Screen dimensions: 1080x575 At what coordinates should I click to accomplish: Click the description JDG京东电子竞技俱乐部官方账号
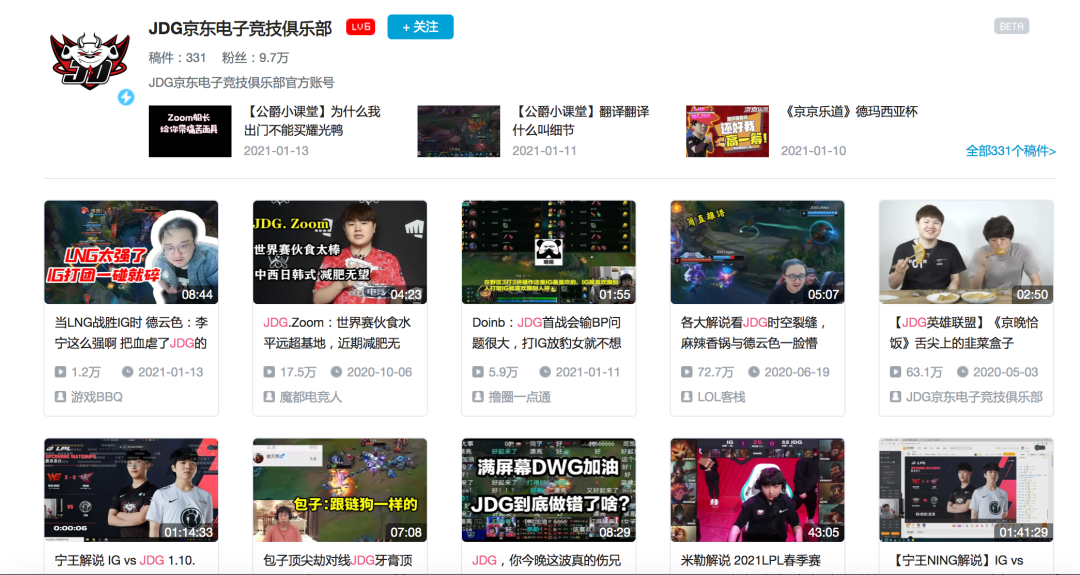pyautogui.click(x=241, y=83)
